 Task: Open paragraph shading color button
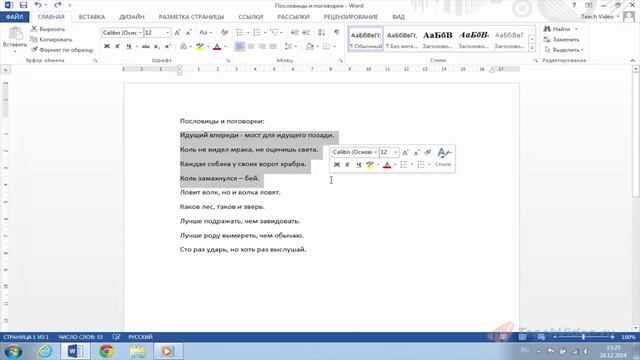pyautogui.click(x=310, y=47)
